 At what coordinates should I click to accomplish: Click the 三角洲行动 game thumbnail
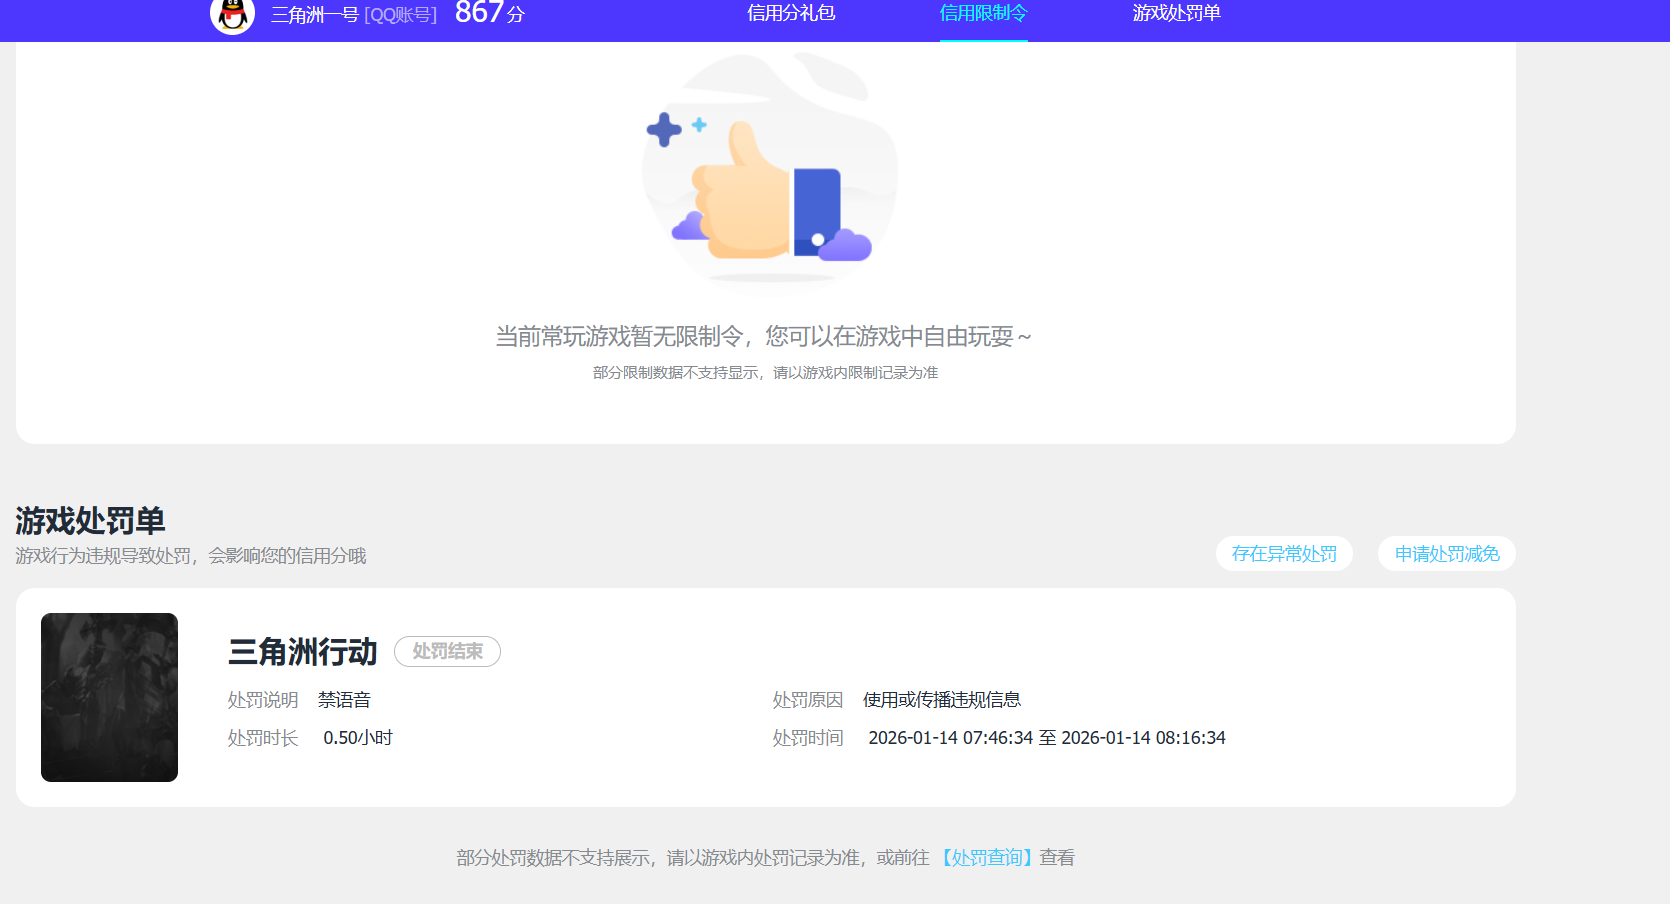tap(109, 697)
